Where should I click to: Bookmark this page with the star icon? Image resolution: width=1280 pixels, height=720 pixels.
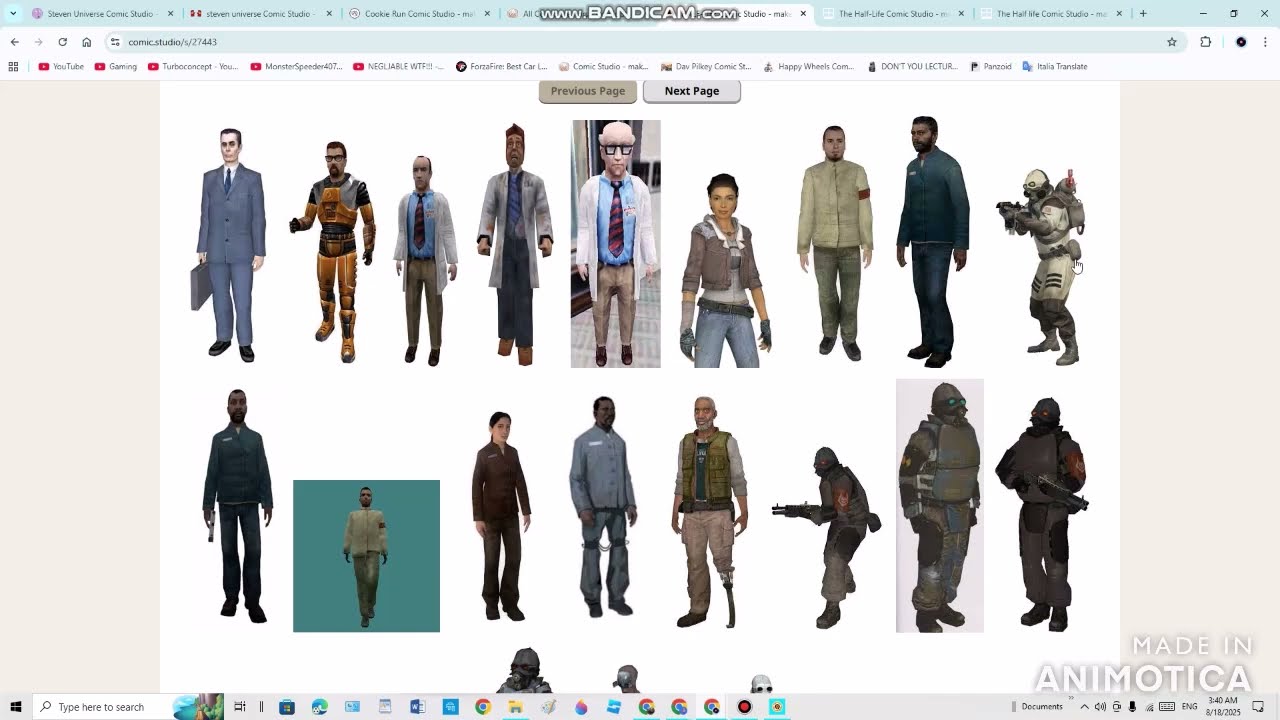[1172, 42]
